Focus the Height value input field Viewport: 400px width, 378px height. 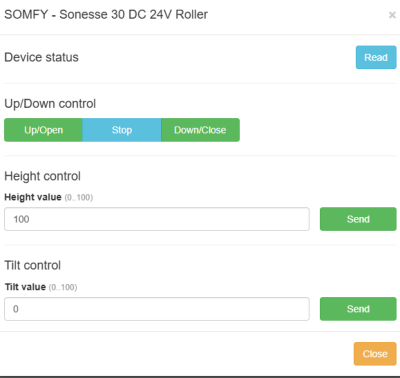coord(157,219)
